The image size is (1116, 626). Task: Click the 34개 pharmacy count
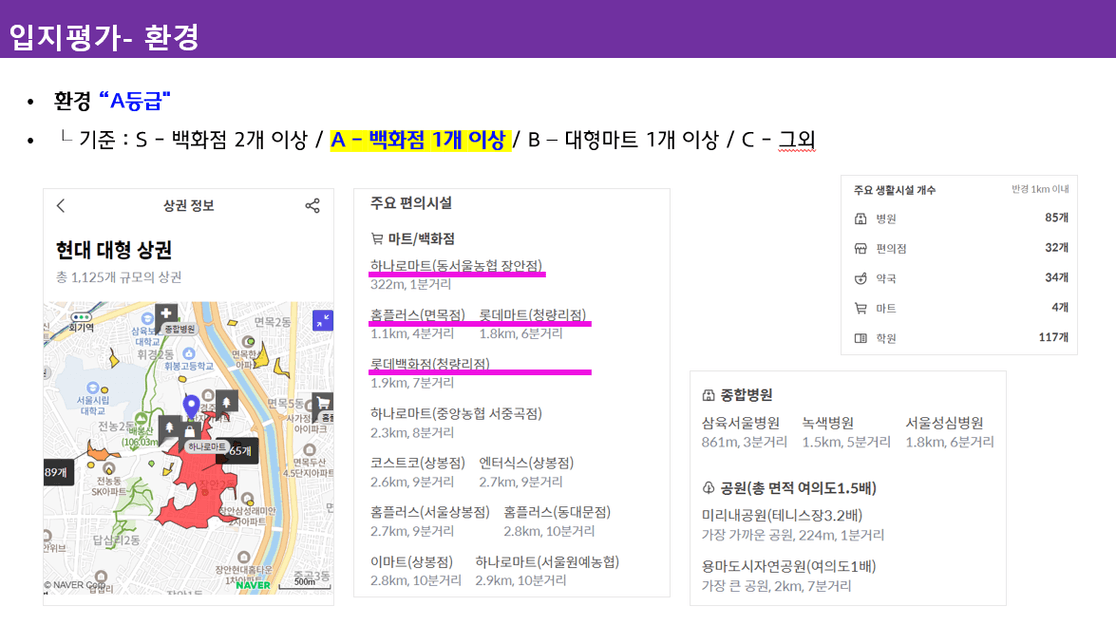pyautogui.click(x=1056, y=277)
